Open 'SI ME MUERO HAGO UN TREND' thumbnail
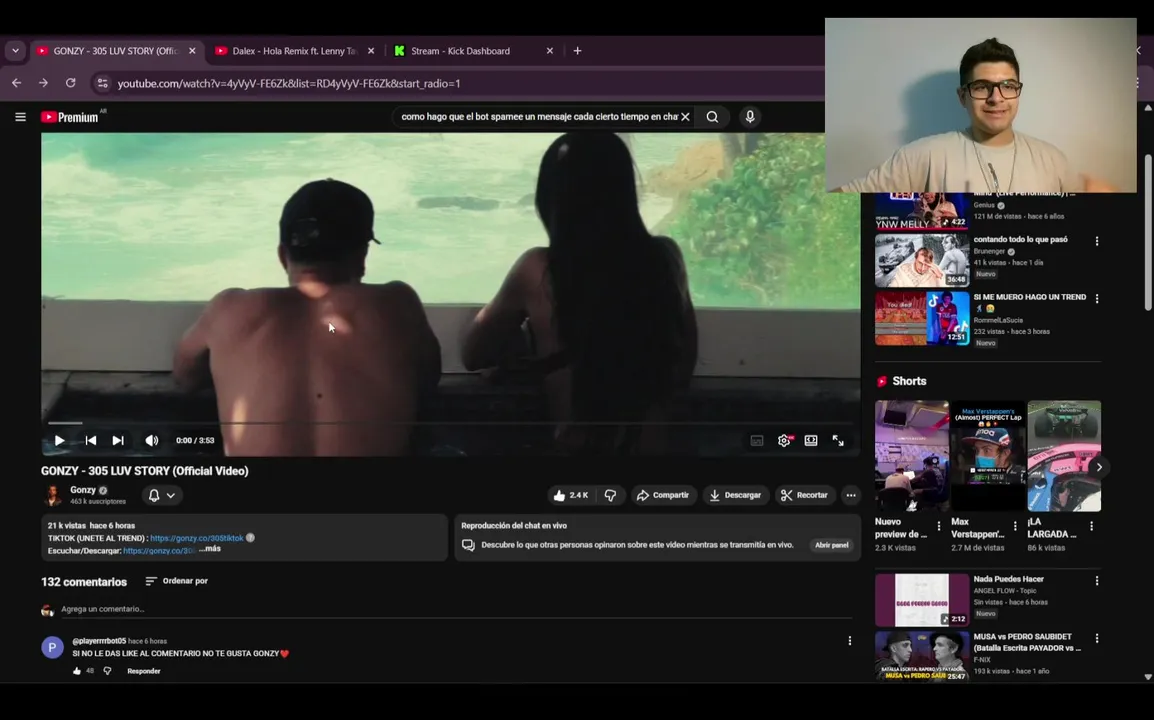 pos(921,318)
